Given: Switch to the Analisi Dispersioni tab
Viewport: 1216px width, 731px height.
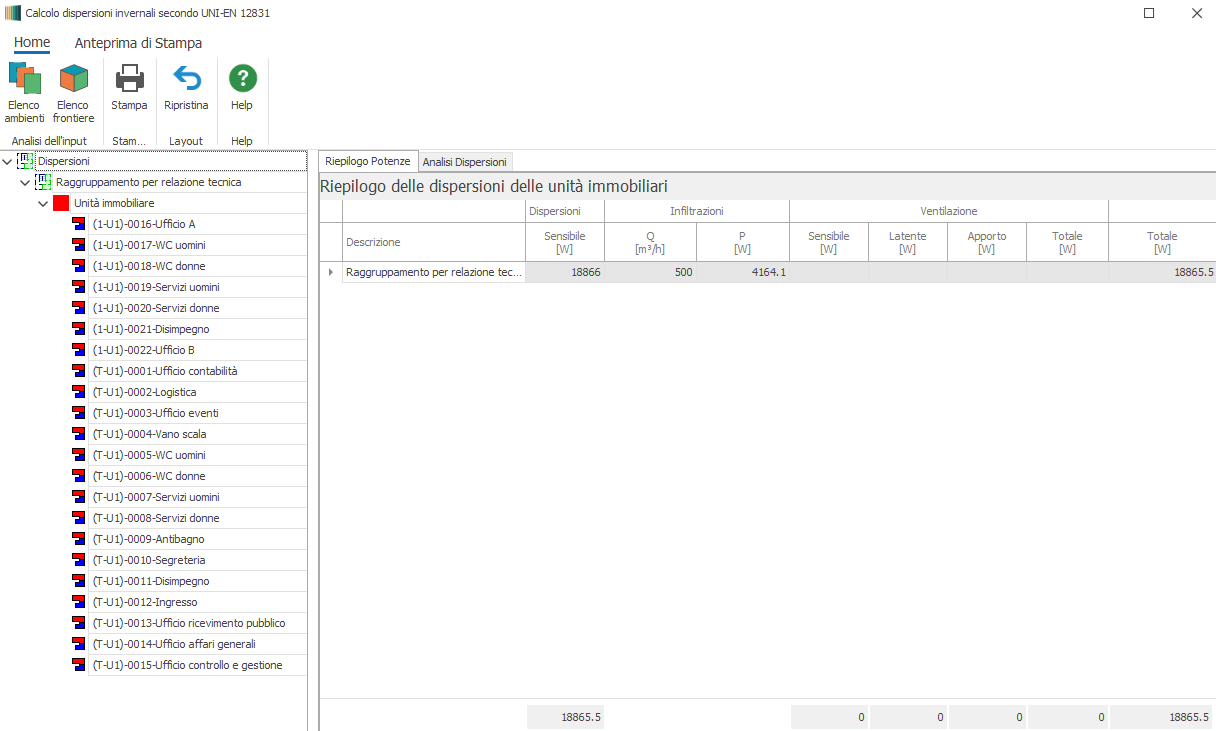Looking at the screenshot, I should [464, 162].
